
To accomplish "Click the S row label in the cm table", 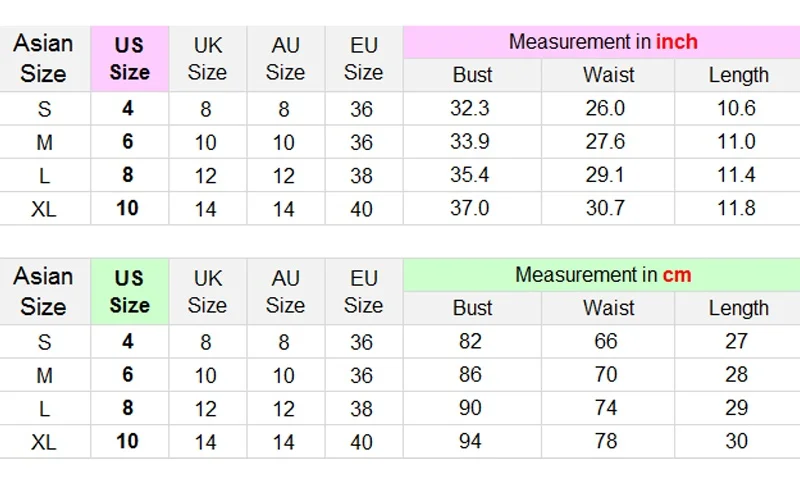I will point(44,342).
